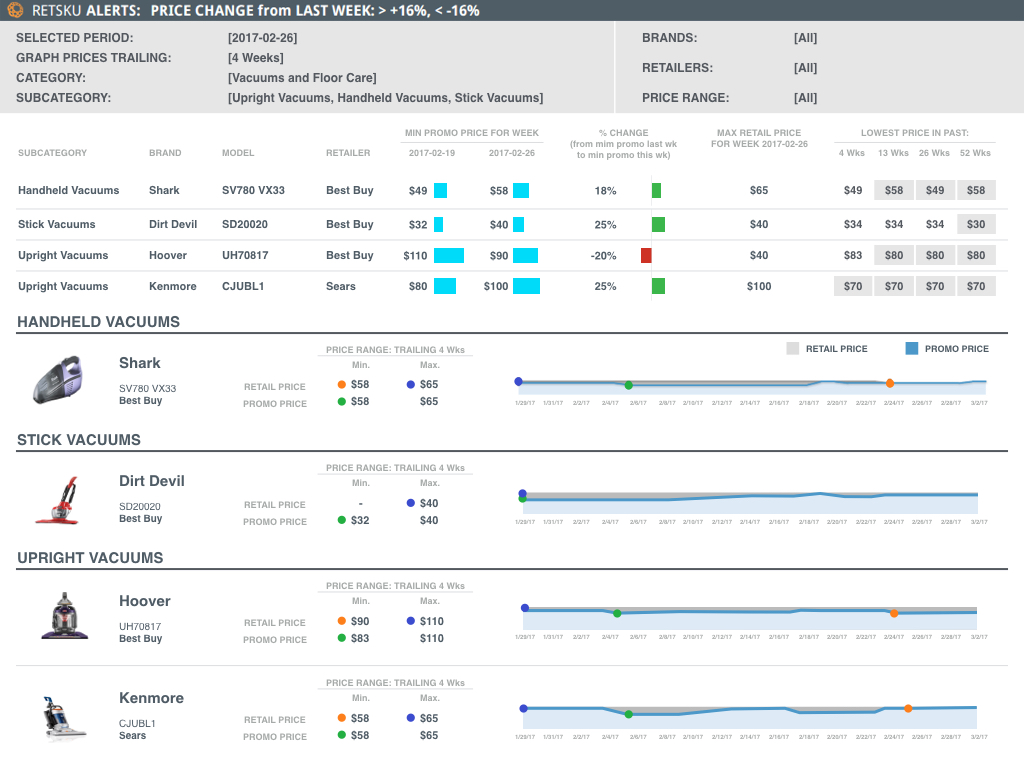Click the green marker on Shark price chart

click(x=628, y=385)
